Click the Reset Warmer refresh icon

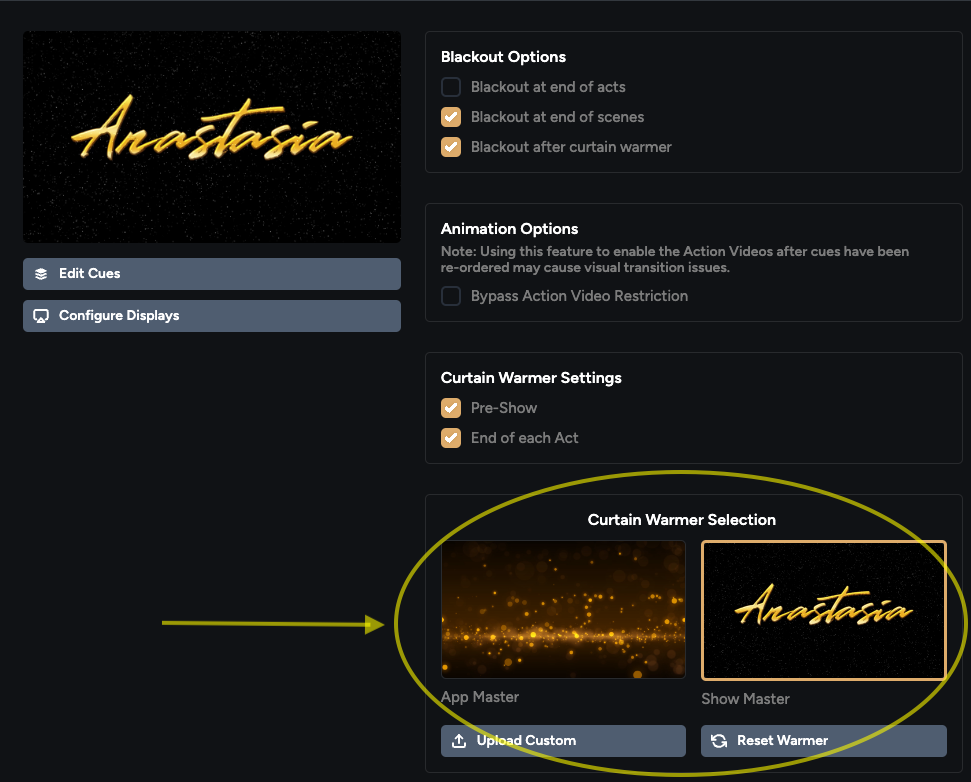click(x=719, y=741)
